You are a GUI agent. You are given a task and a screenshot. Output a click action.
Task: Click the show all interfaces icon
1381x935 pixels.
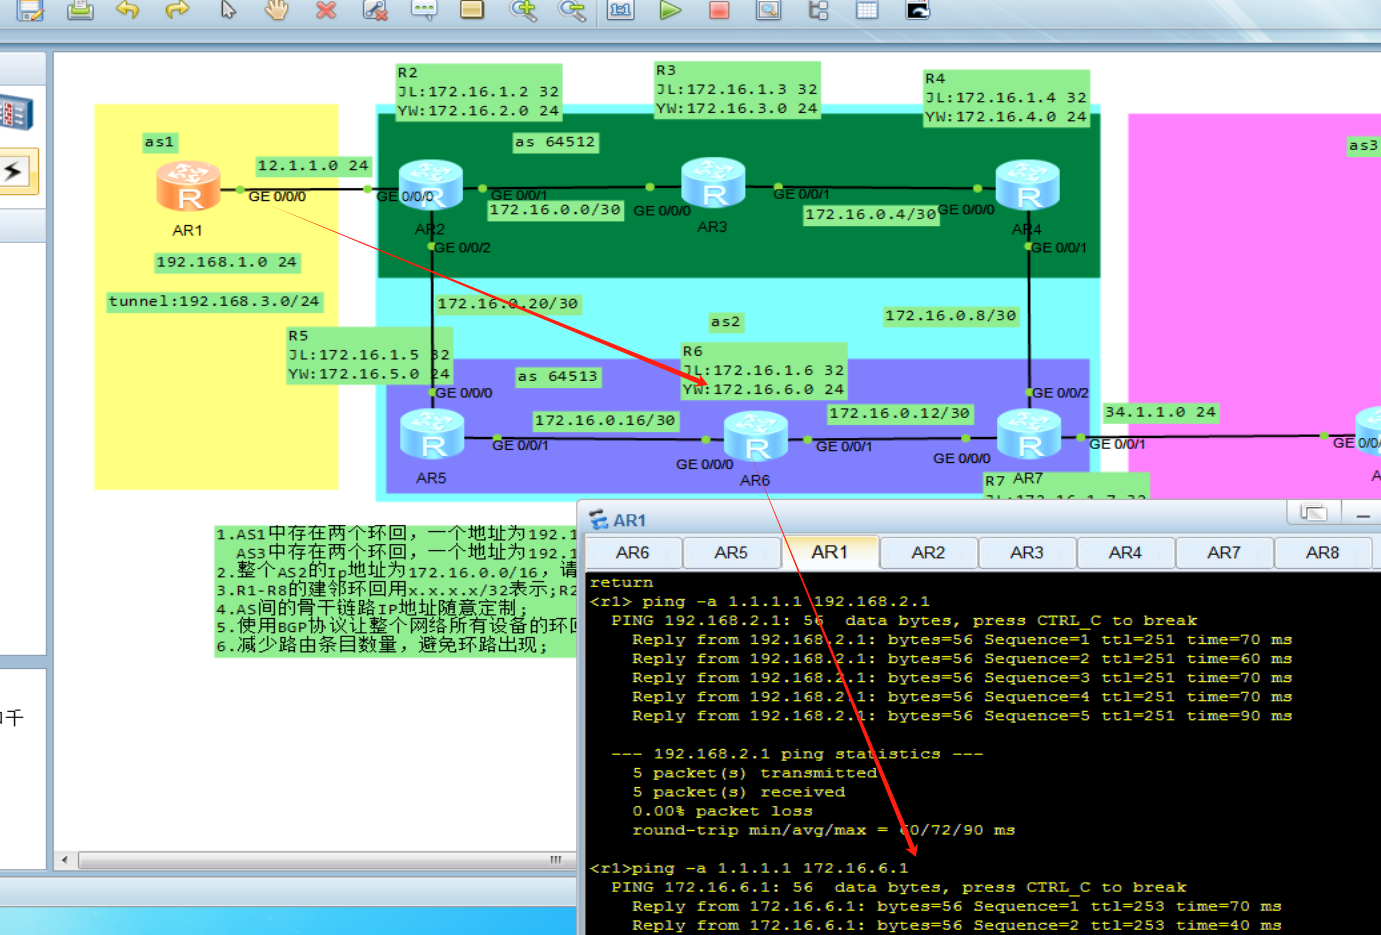pos(818,10)
